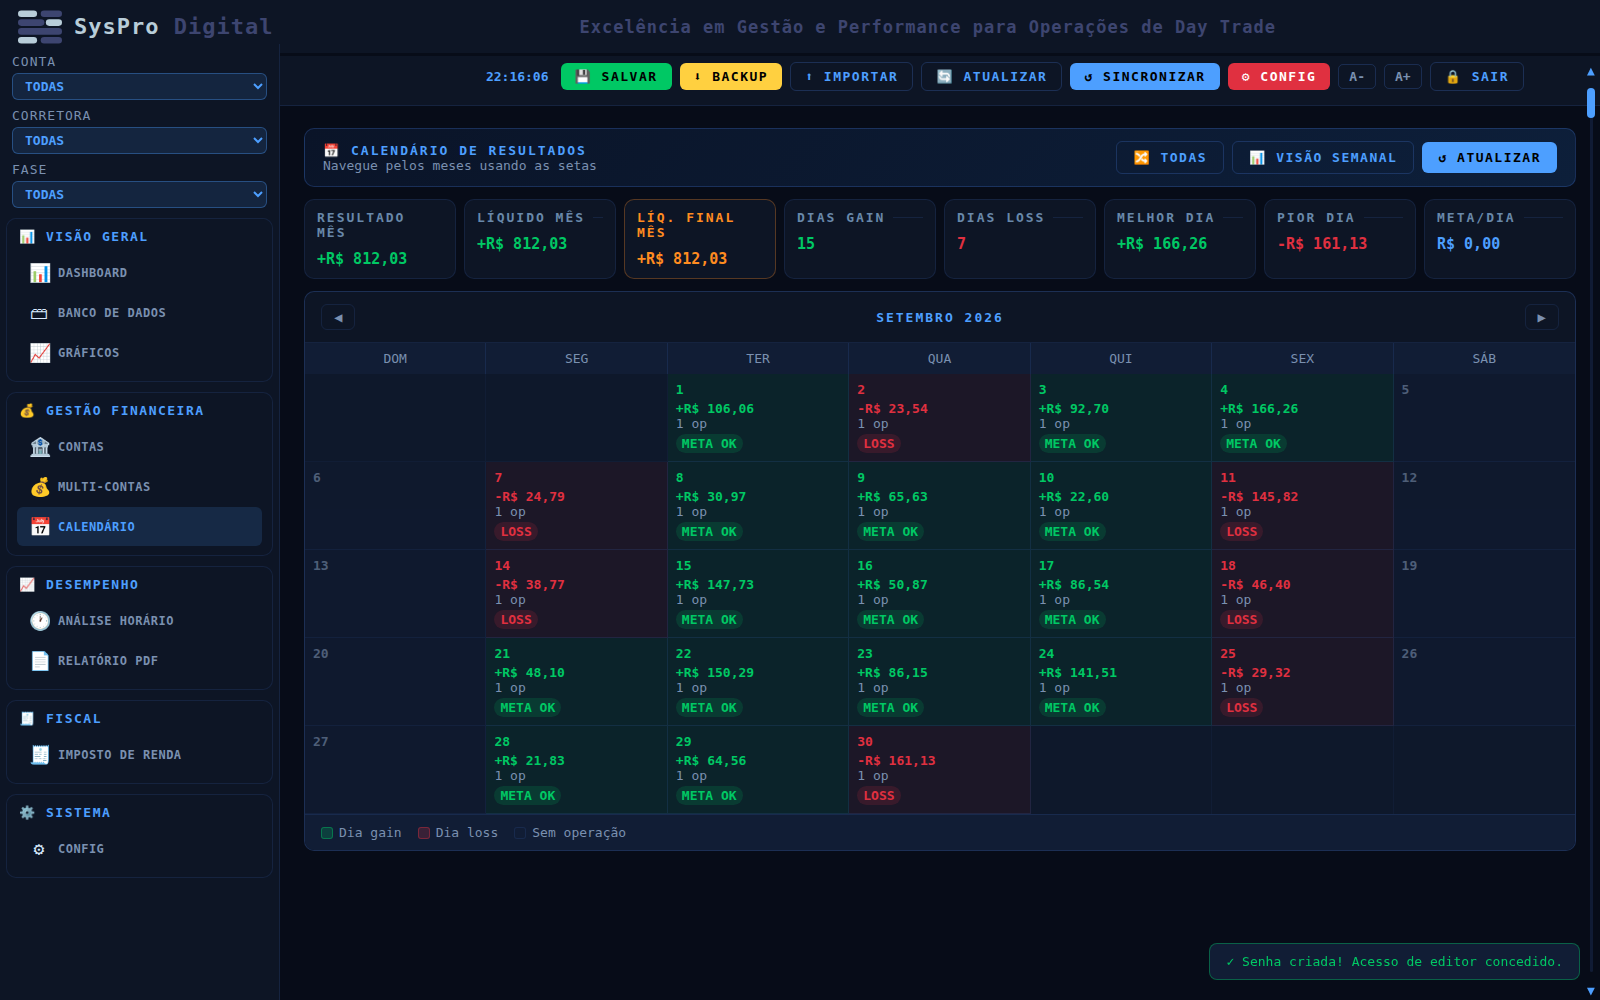The image size is (1600, 1000).
Task: Open the Conta dropdown
Action: point(139,87)
